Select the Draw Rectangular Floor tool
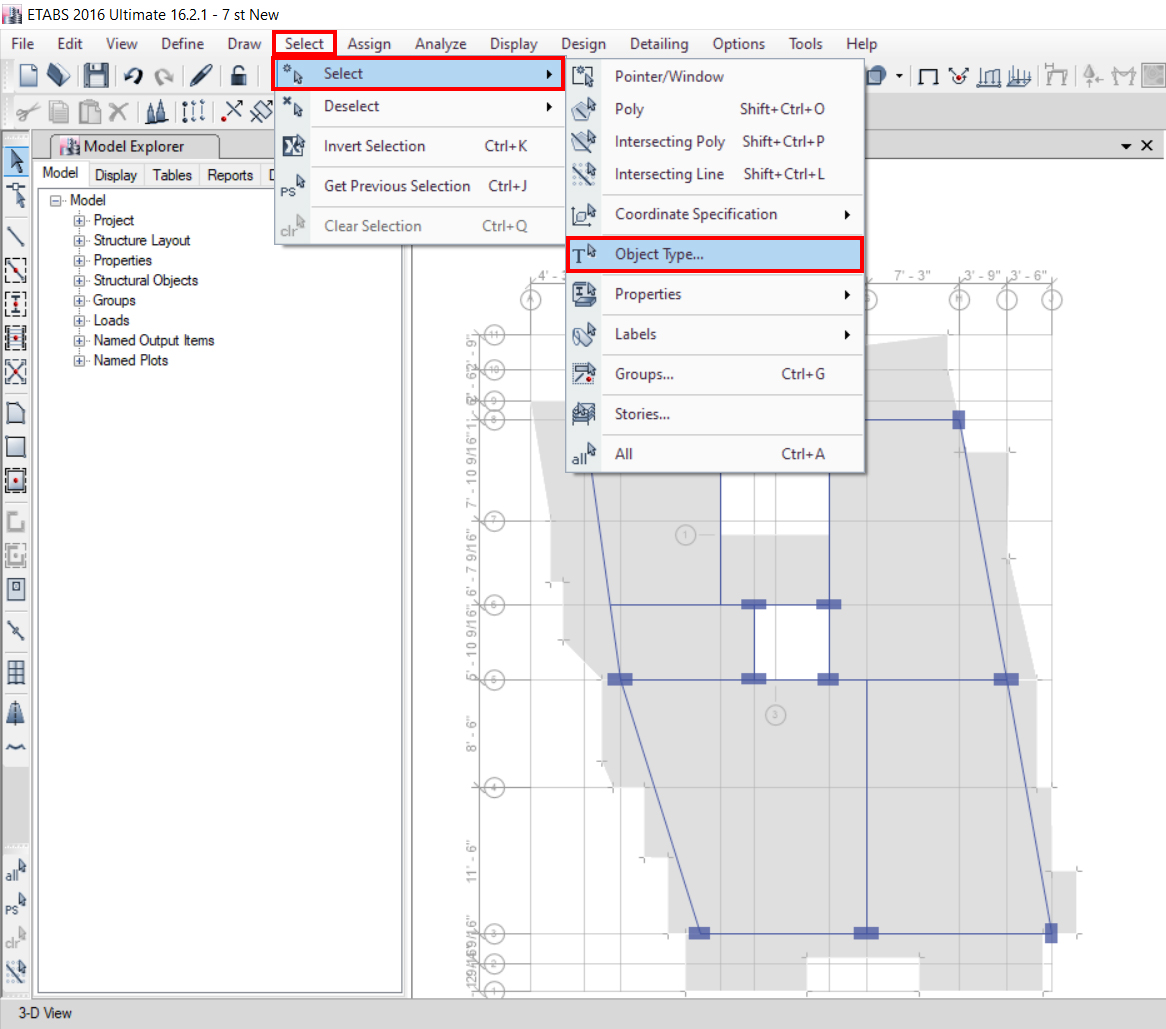This screenshot has width=1166, height=1029. (x=16, y=447)
